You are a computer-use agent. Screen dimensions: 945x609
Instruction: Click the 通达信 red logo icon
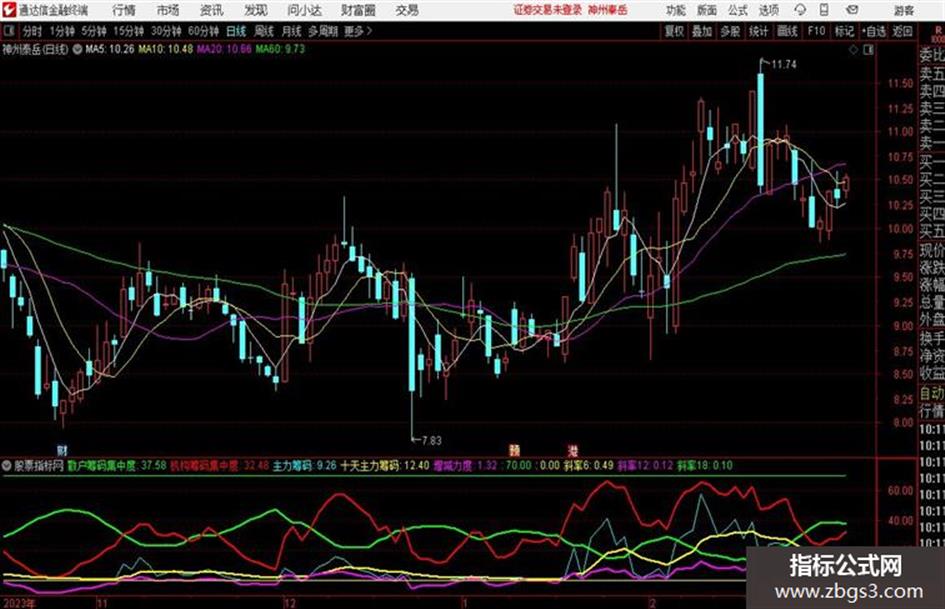(x=8, y=10)
